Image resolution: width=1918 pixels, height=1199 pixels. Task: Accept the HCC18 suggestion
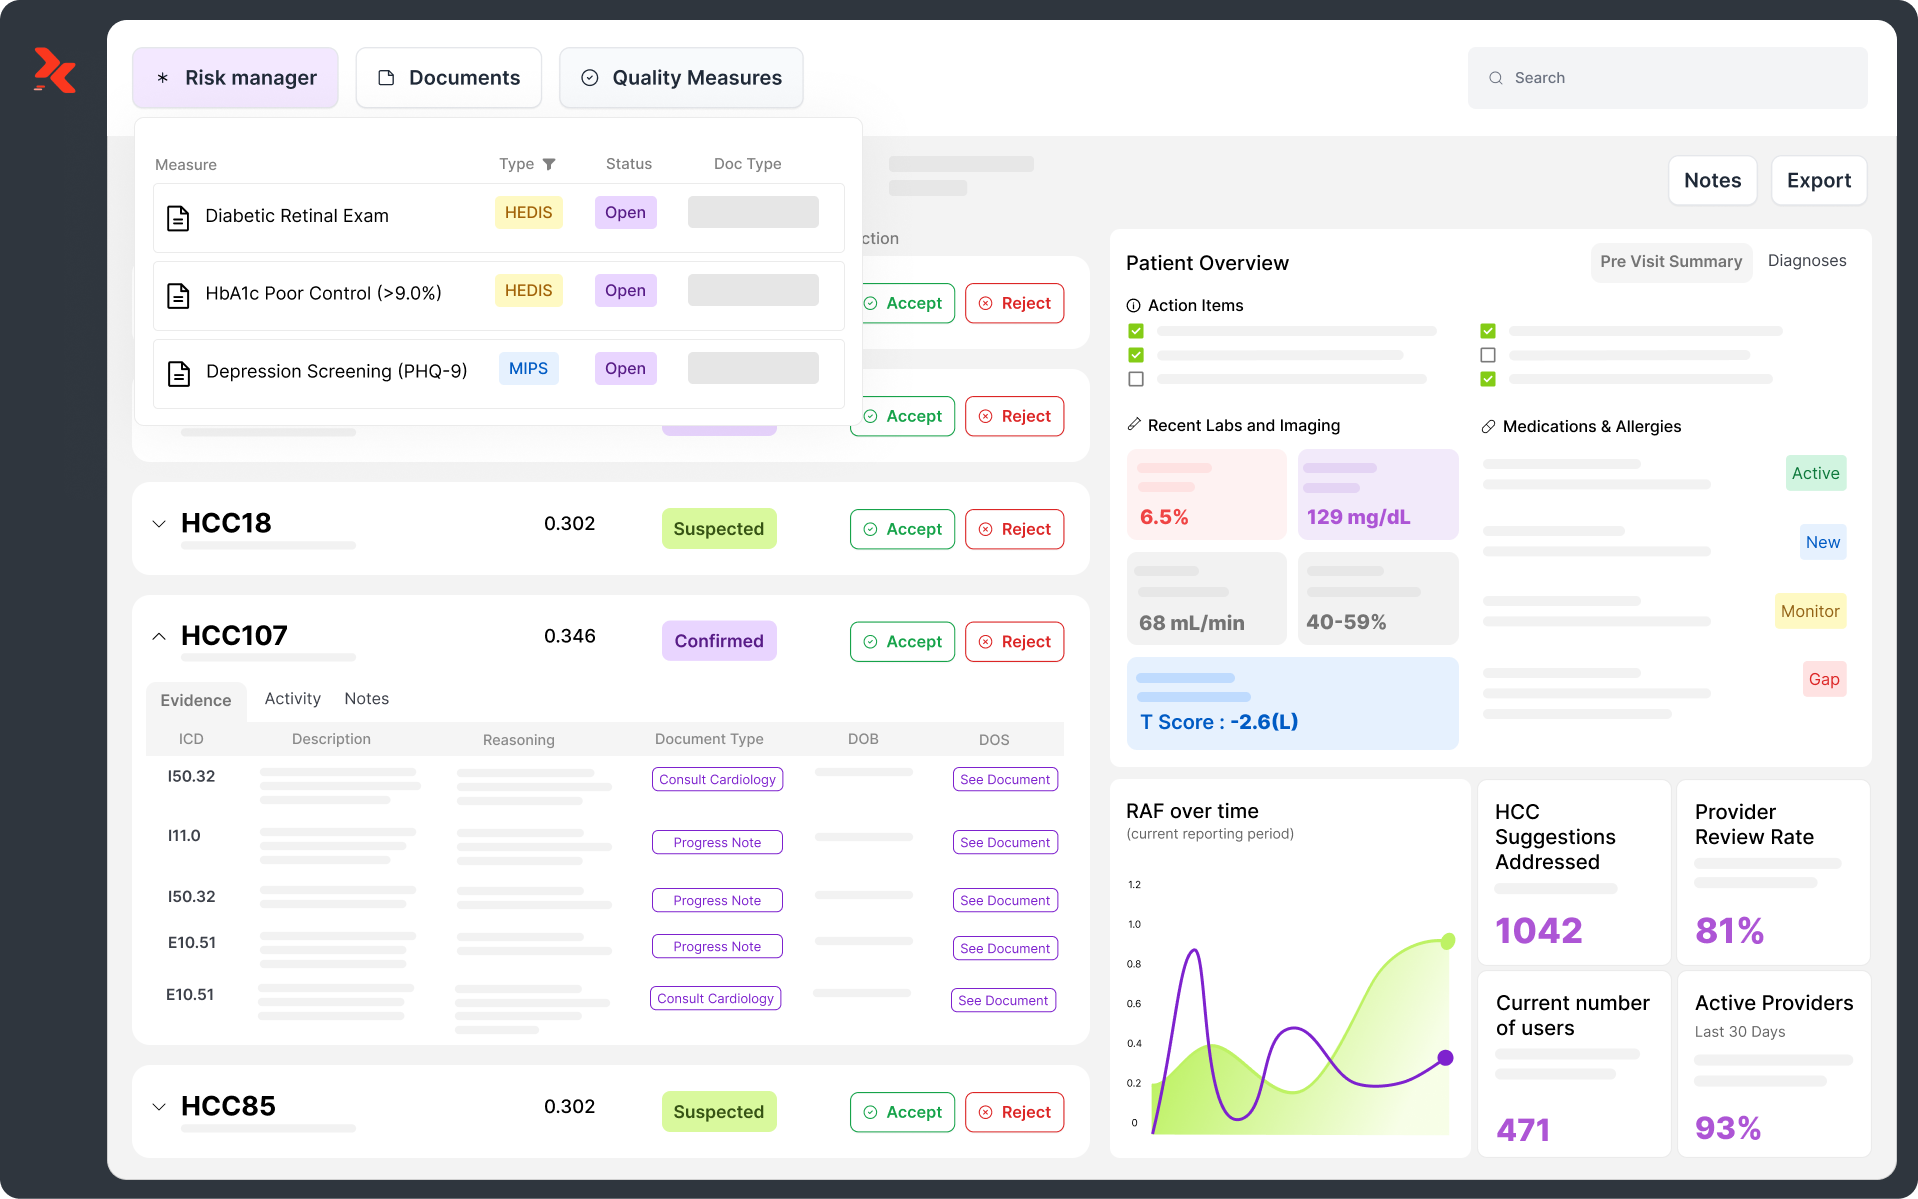[x=902, y=529]
